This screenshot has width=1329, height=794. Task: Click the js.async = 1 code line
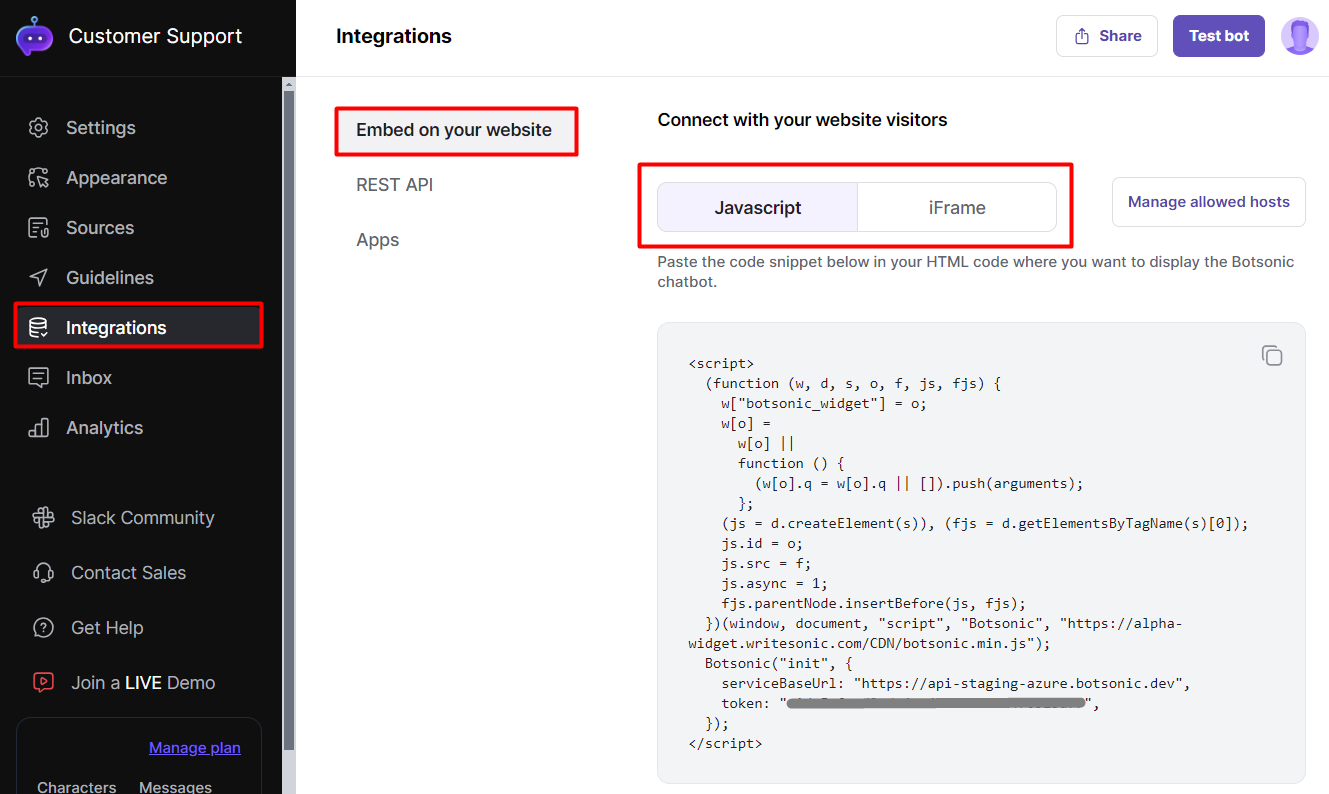772,584
